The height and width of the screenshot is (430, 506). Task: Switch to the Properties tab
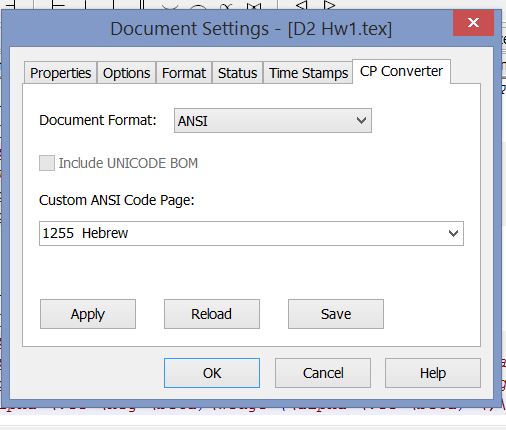(x=60, y=73)
